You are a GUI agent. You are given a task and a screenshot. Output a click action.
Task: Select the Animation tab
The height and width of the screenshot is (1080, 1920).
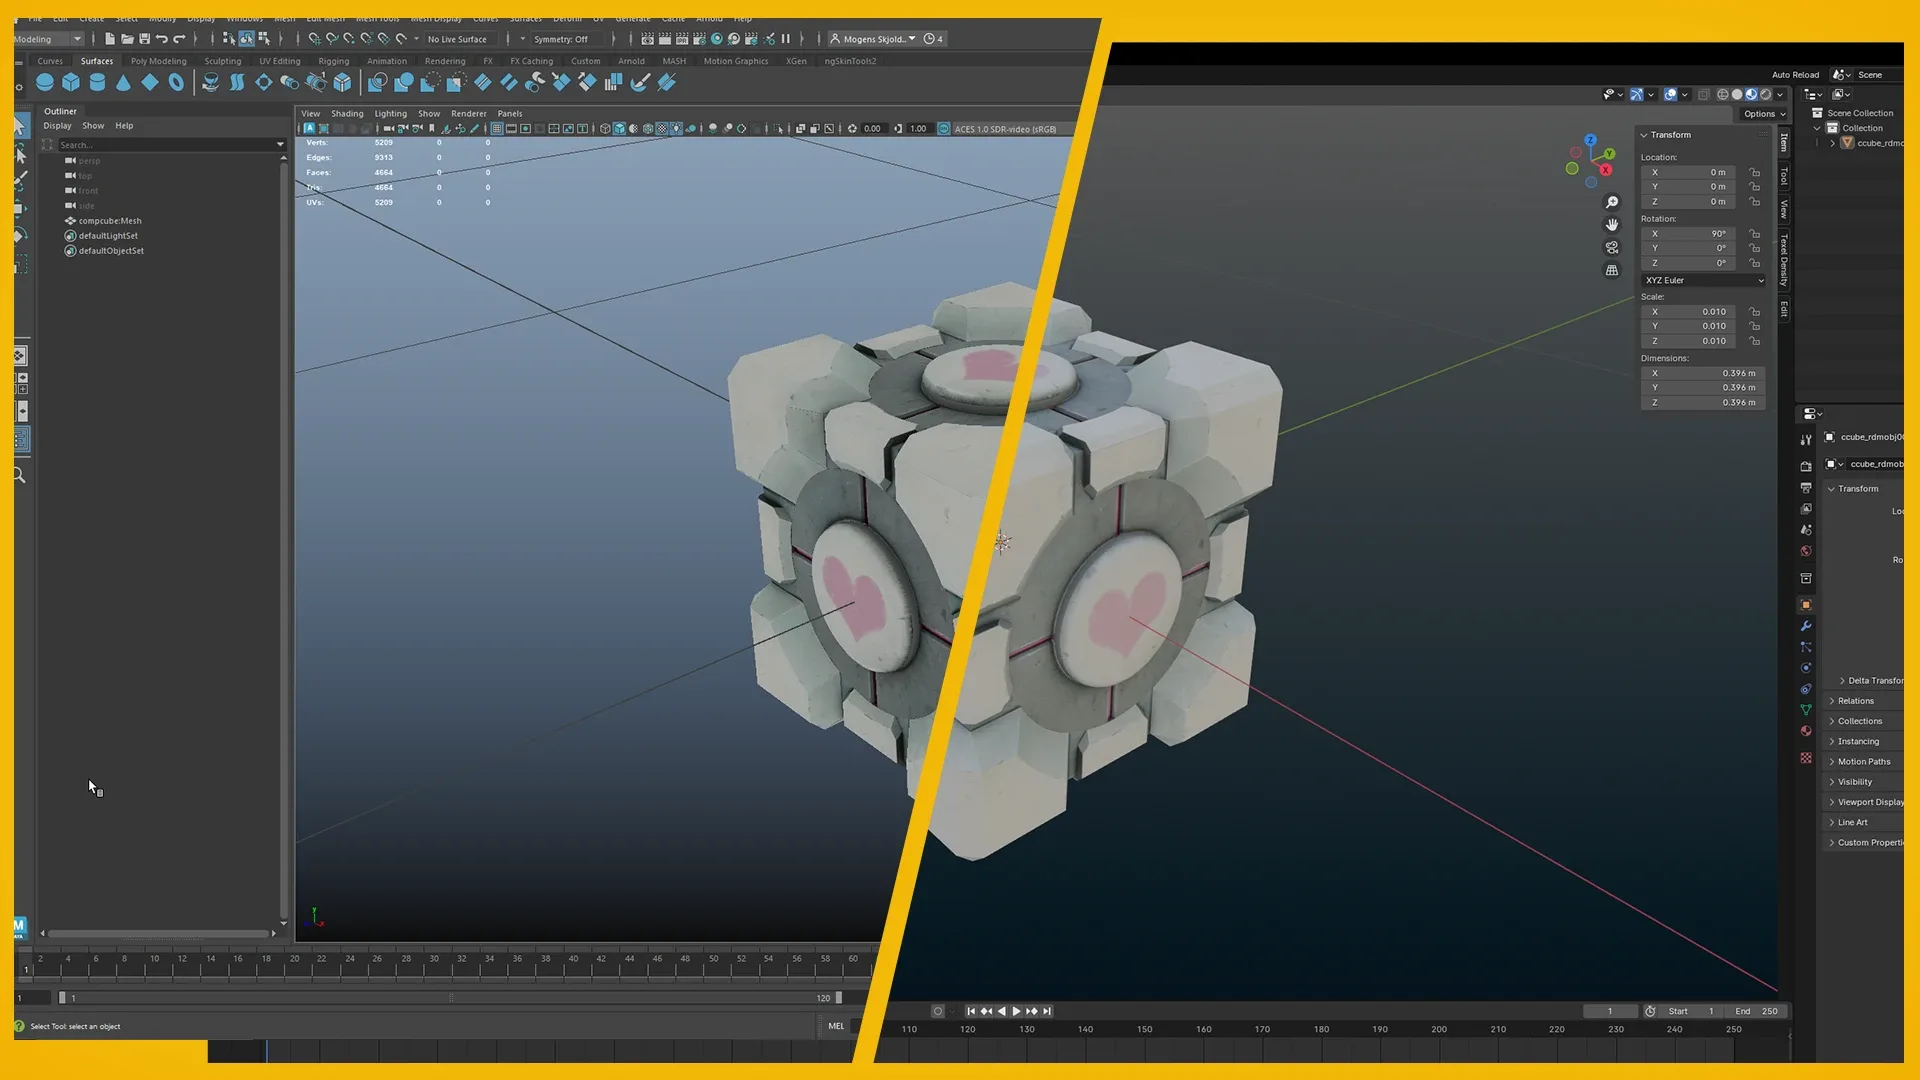(386, 61)
